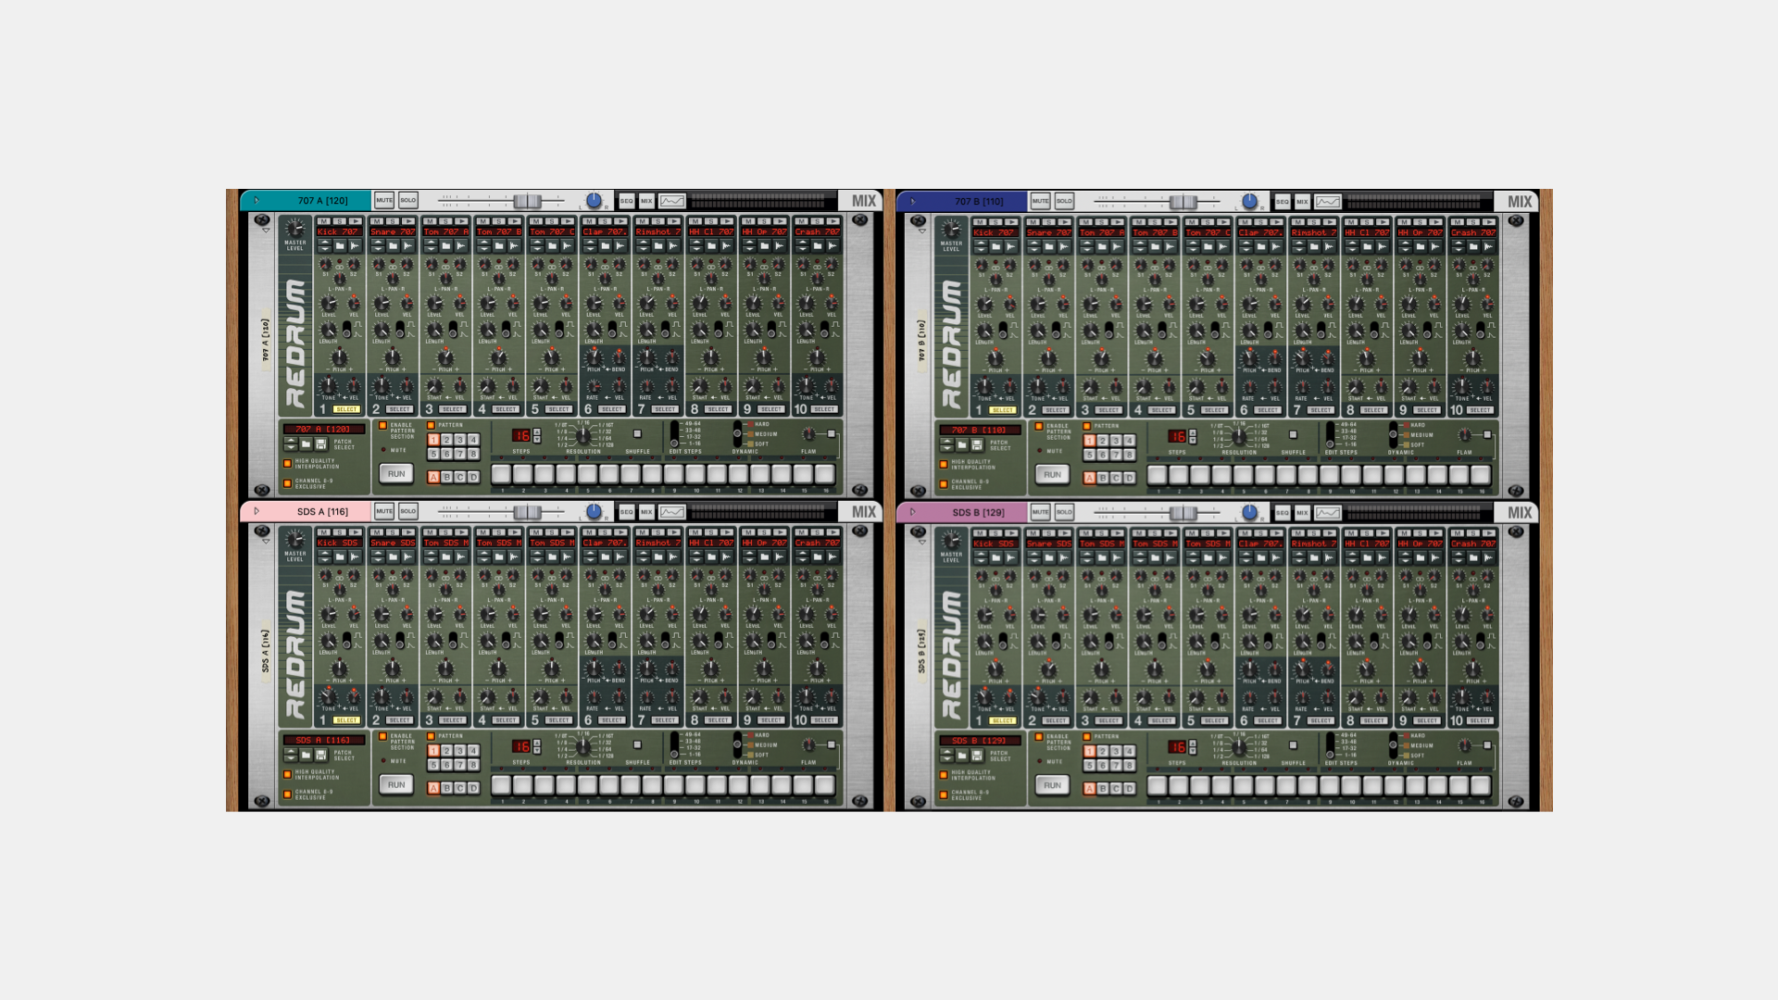Mute the 707 A device
The width and height of the screenshot is (1778, 1000).
384,200
